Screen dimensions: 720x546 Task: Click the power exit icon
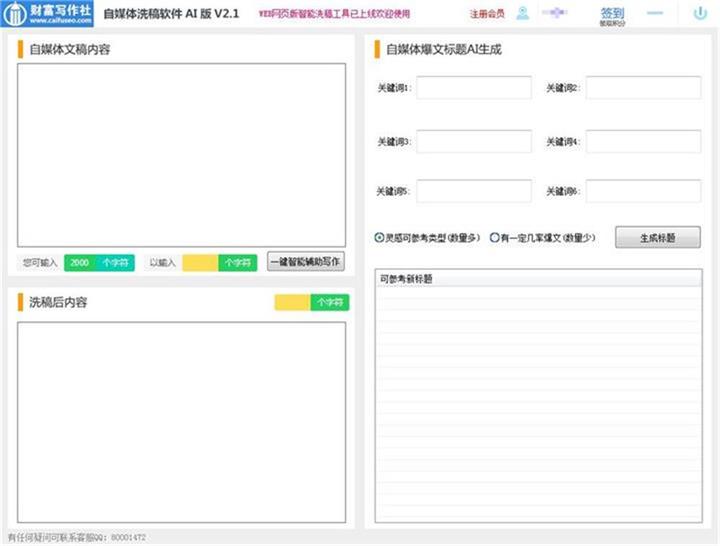(700, 13)
